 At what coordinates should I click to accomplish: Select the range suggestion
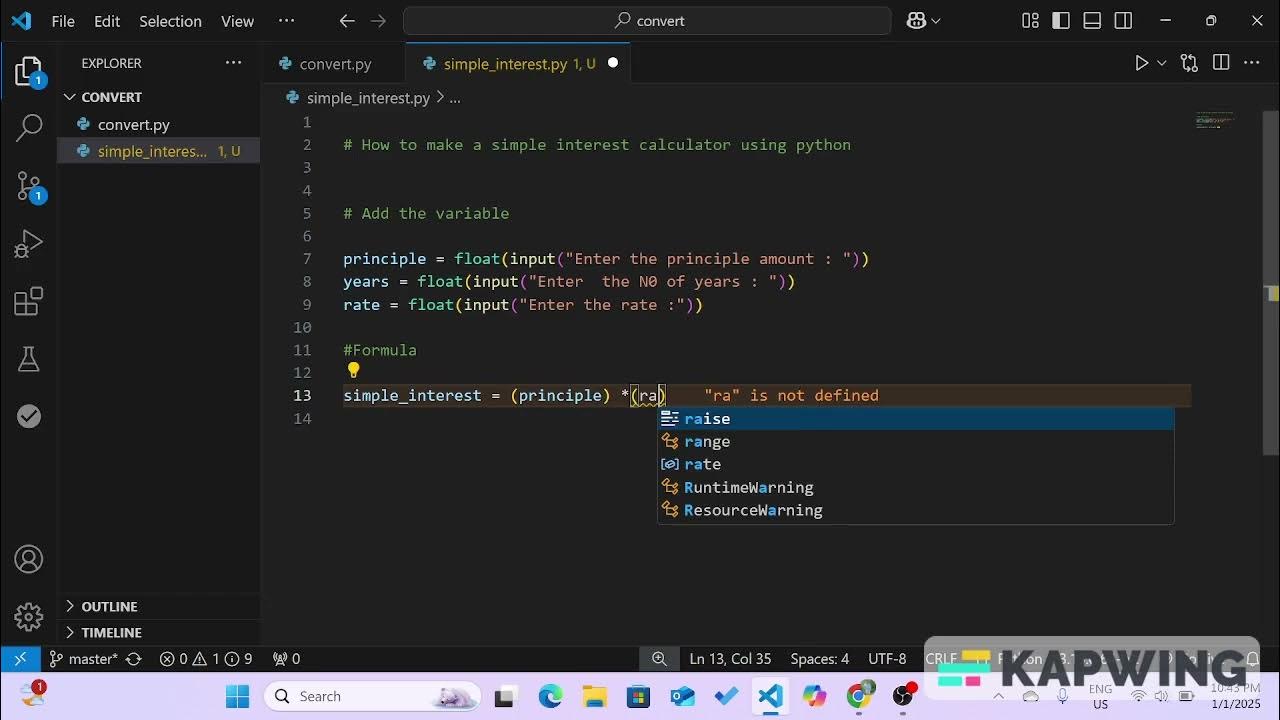[915, 442]
